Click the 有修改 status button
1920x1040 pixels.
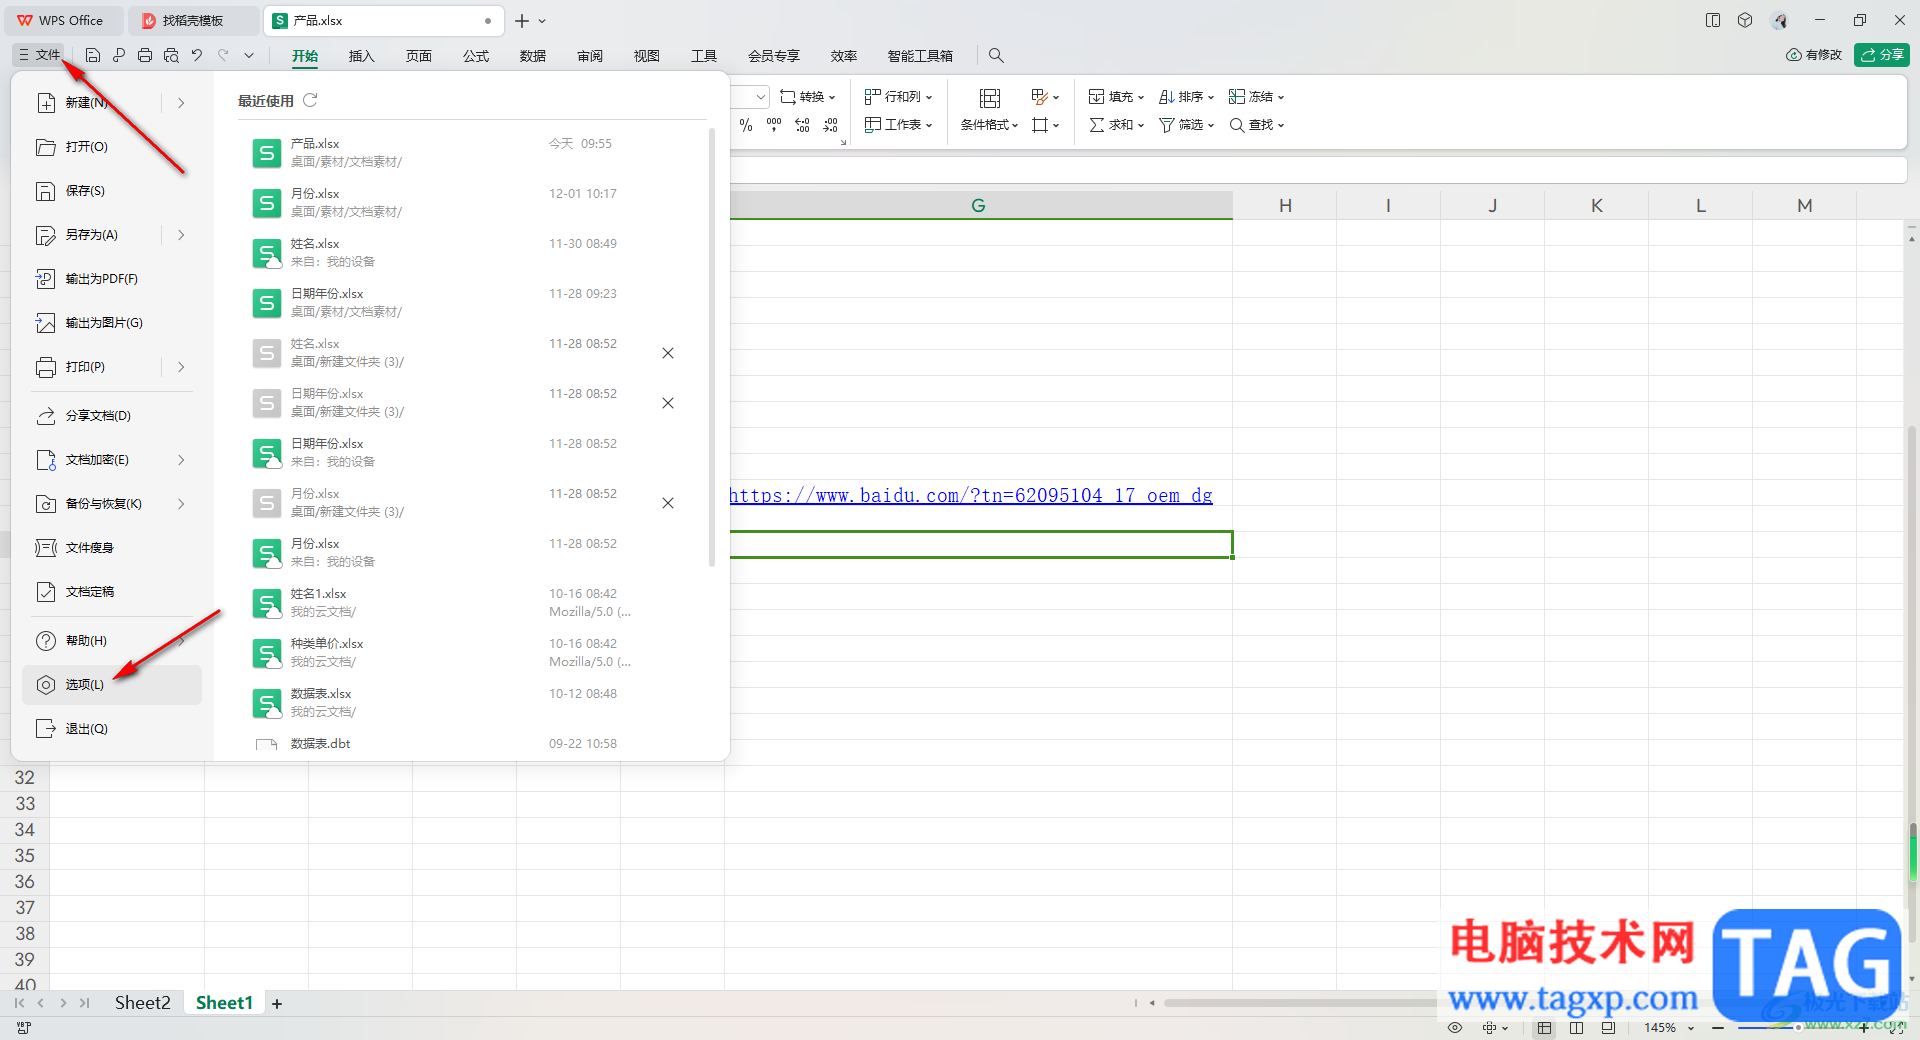coord(1814,55)
